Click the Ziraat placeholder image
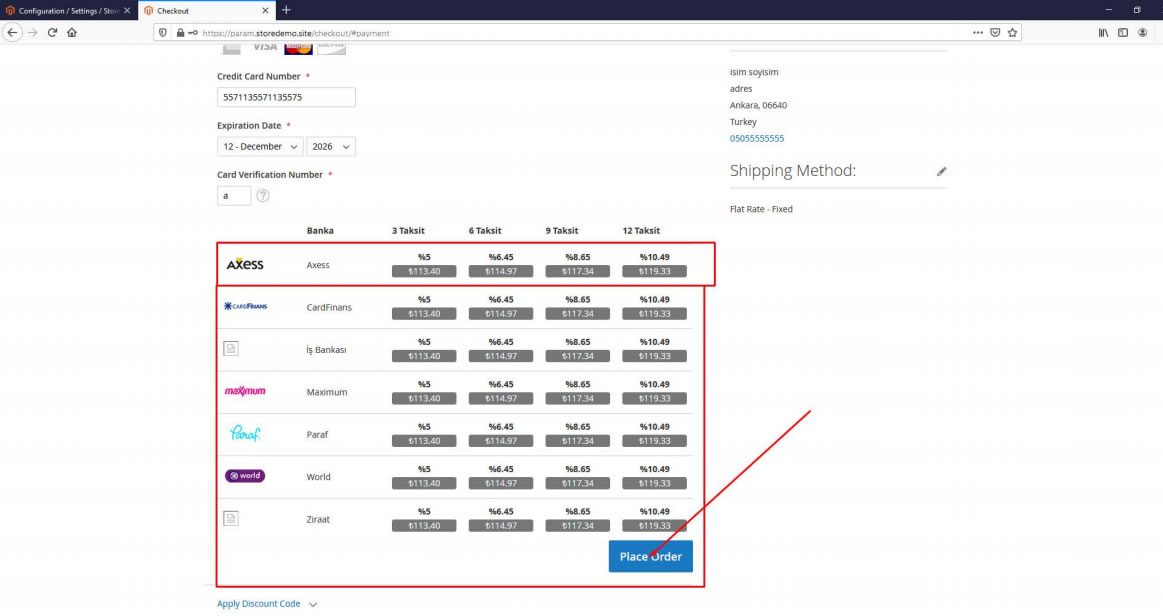 click(231, 518)
